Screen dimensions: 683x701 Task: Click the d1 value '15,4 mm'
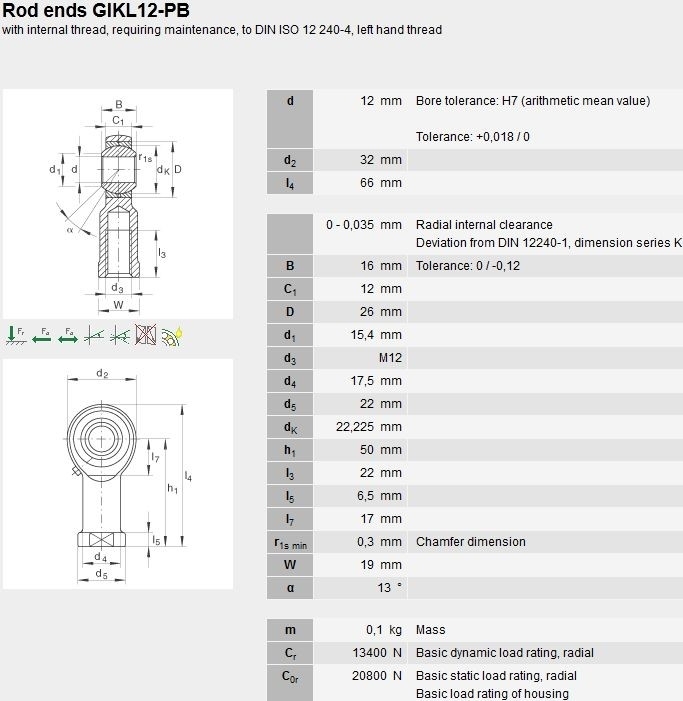[376, 335]
